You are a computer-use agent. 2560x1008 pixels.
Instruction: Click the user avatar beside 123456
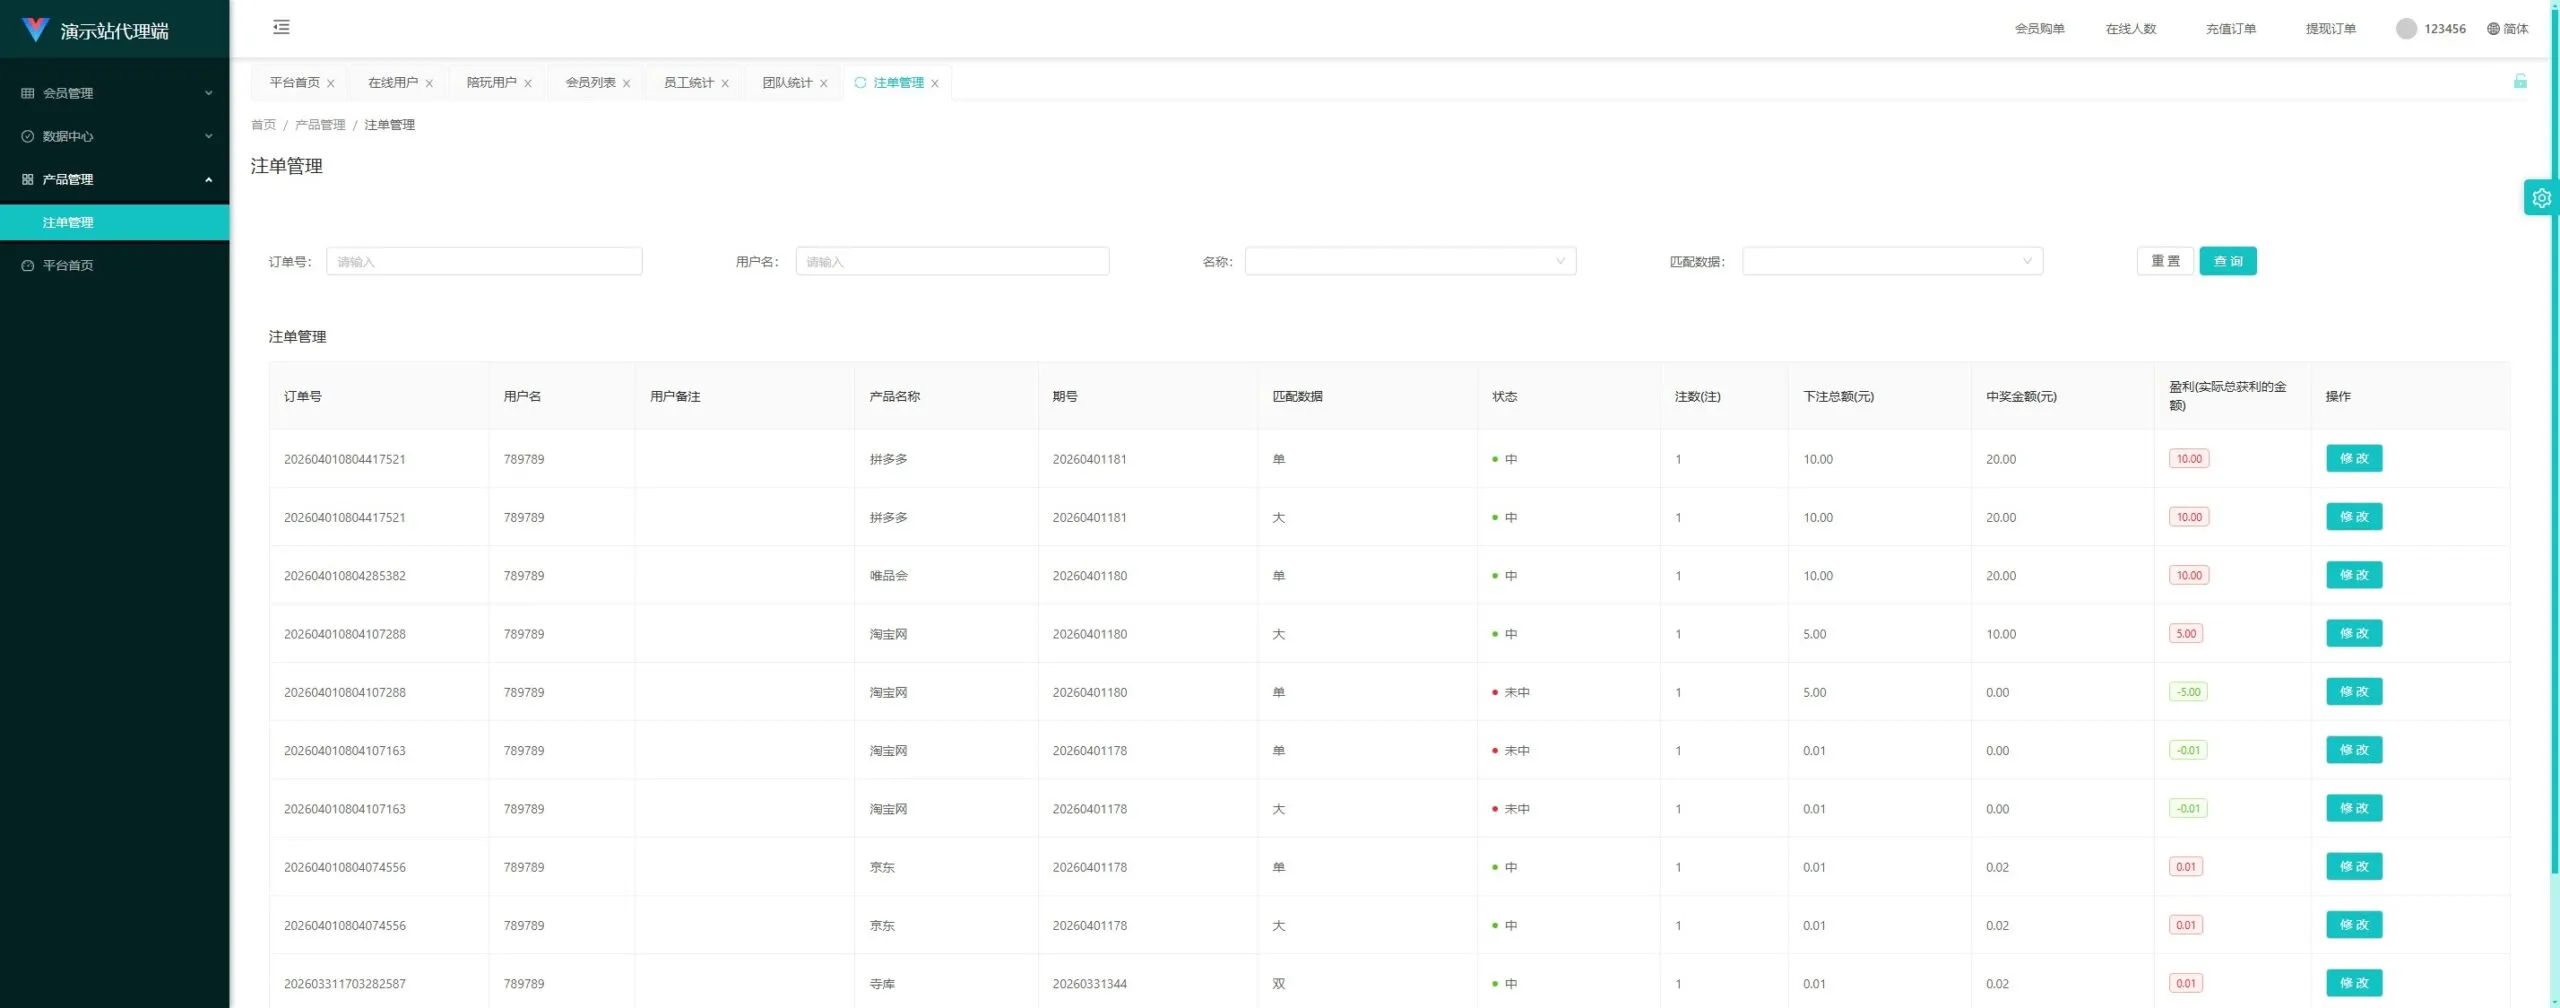(2406, 29)
